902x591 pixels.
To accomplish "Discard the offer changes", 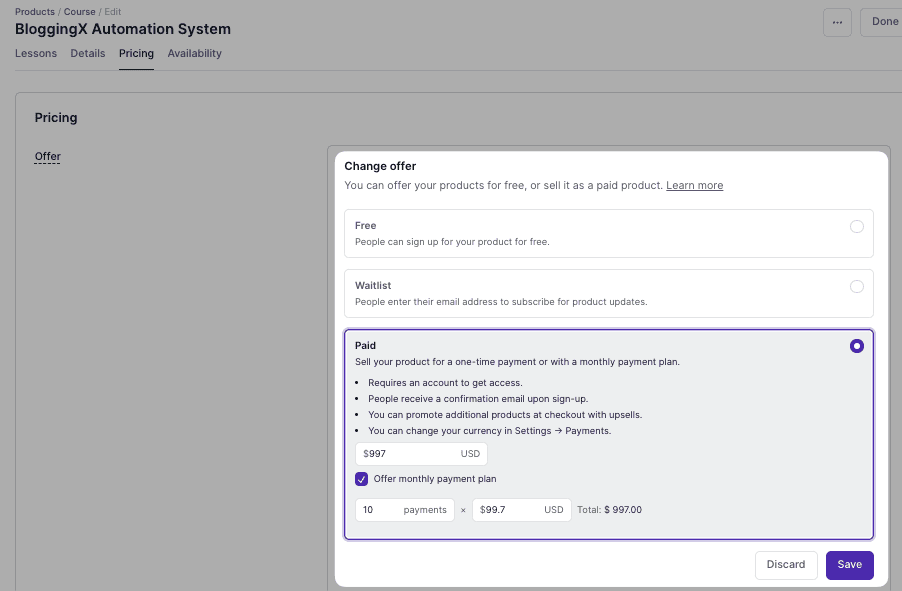I will tap(786, 565).
